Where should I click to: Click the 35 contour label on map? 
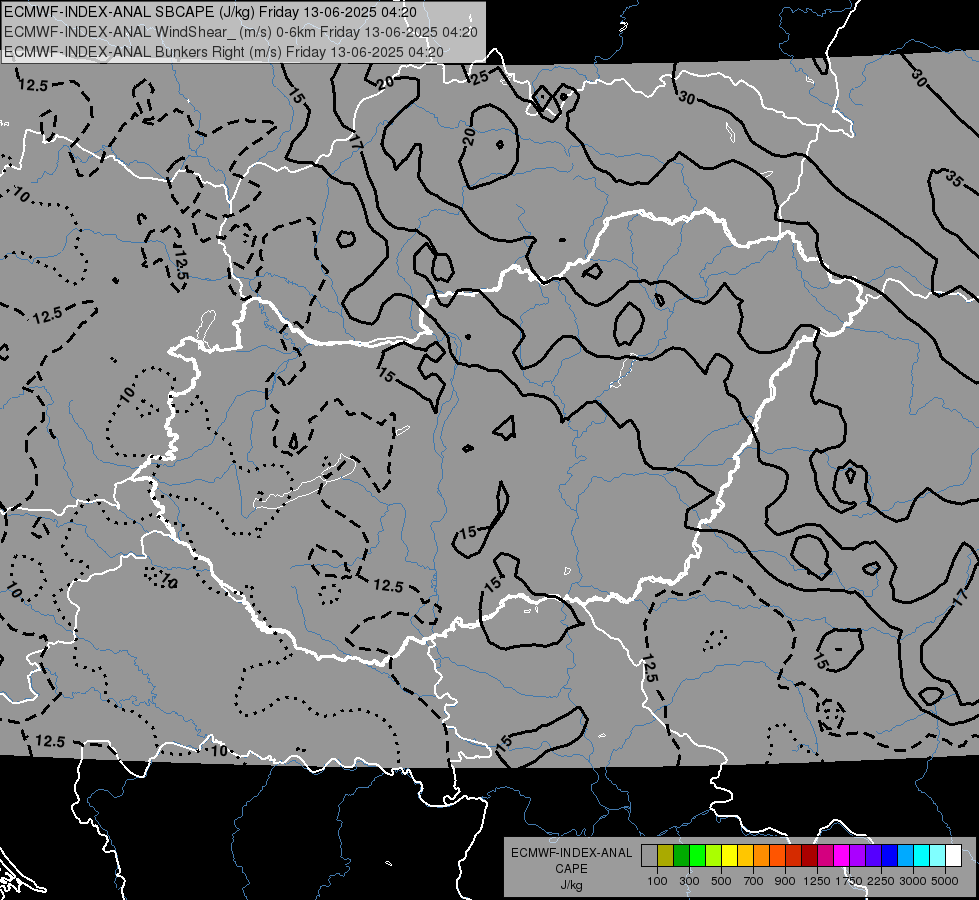pos(953,179)
